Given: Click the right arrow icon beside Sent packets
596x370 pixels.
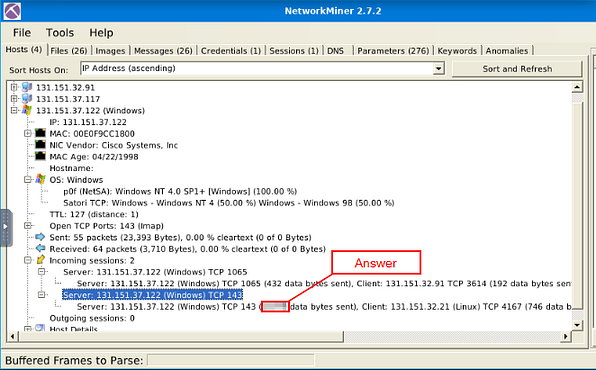Looking at the screenshot, I should pyautogui.click(x=40, y=237).
